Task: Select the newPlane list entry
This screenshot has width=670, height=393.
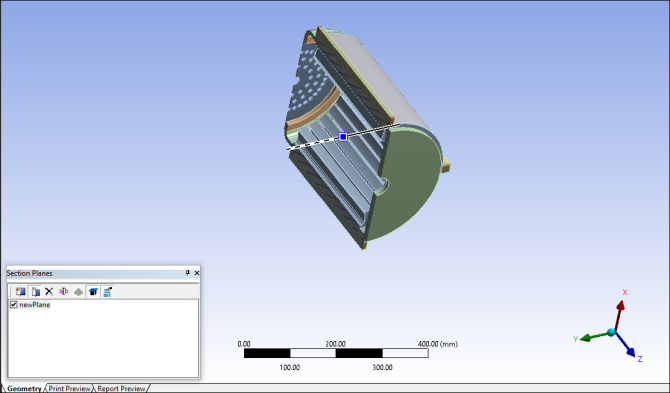Action: tap(35, 305)
